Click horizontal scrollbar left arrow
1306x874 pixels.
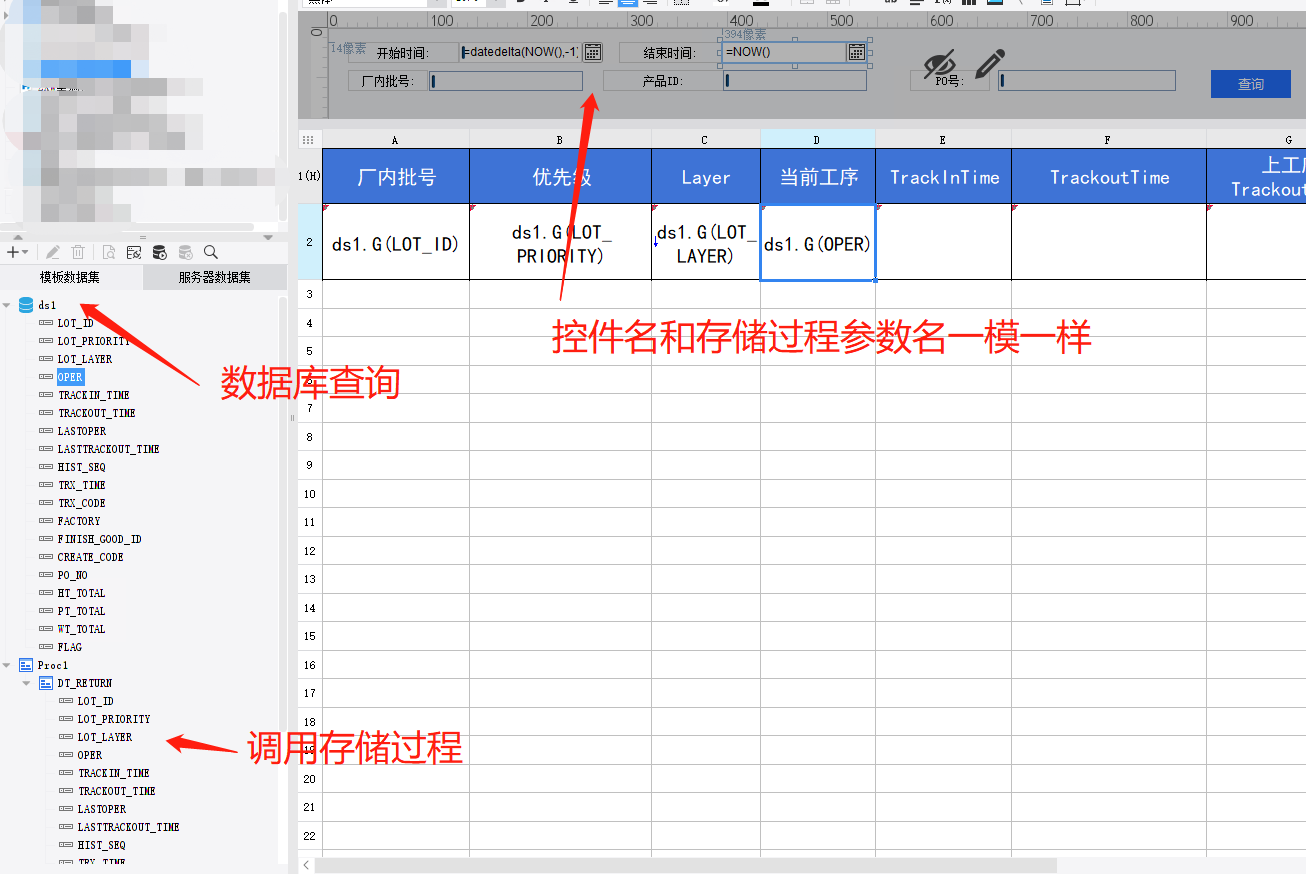click(306, 865)
